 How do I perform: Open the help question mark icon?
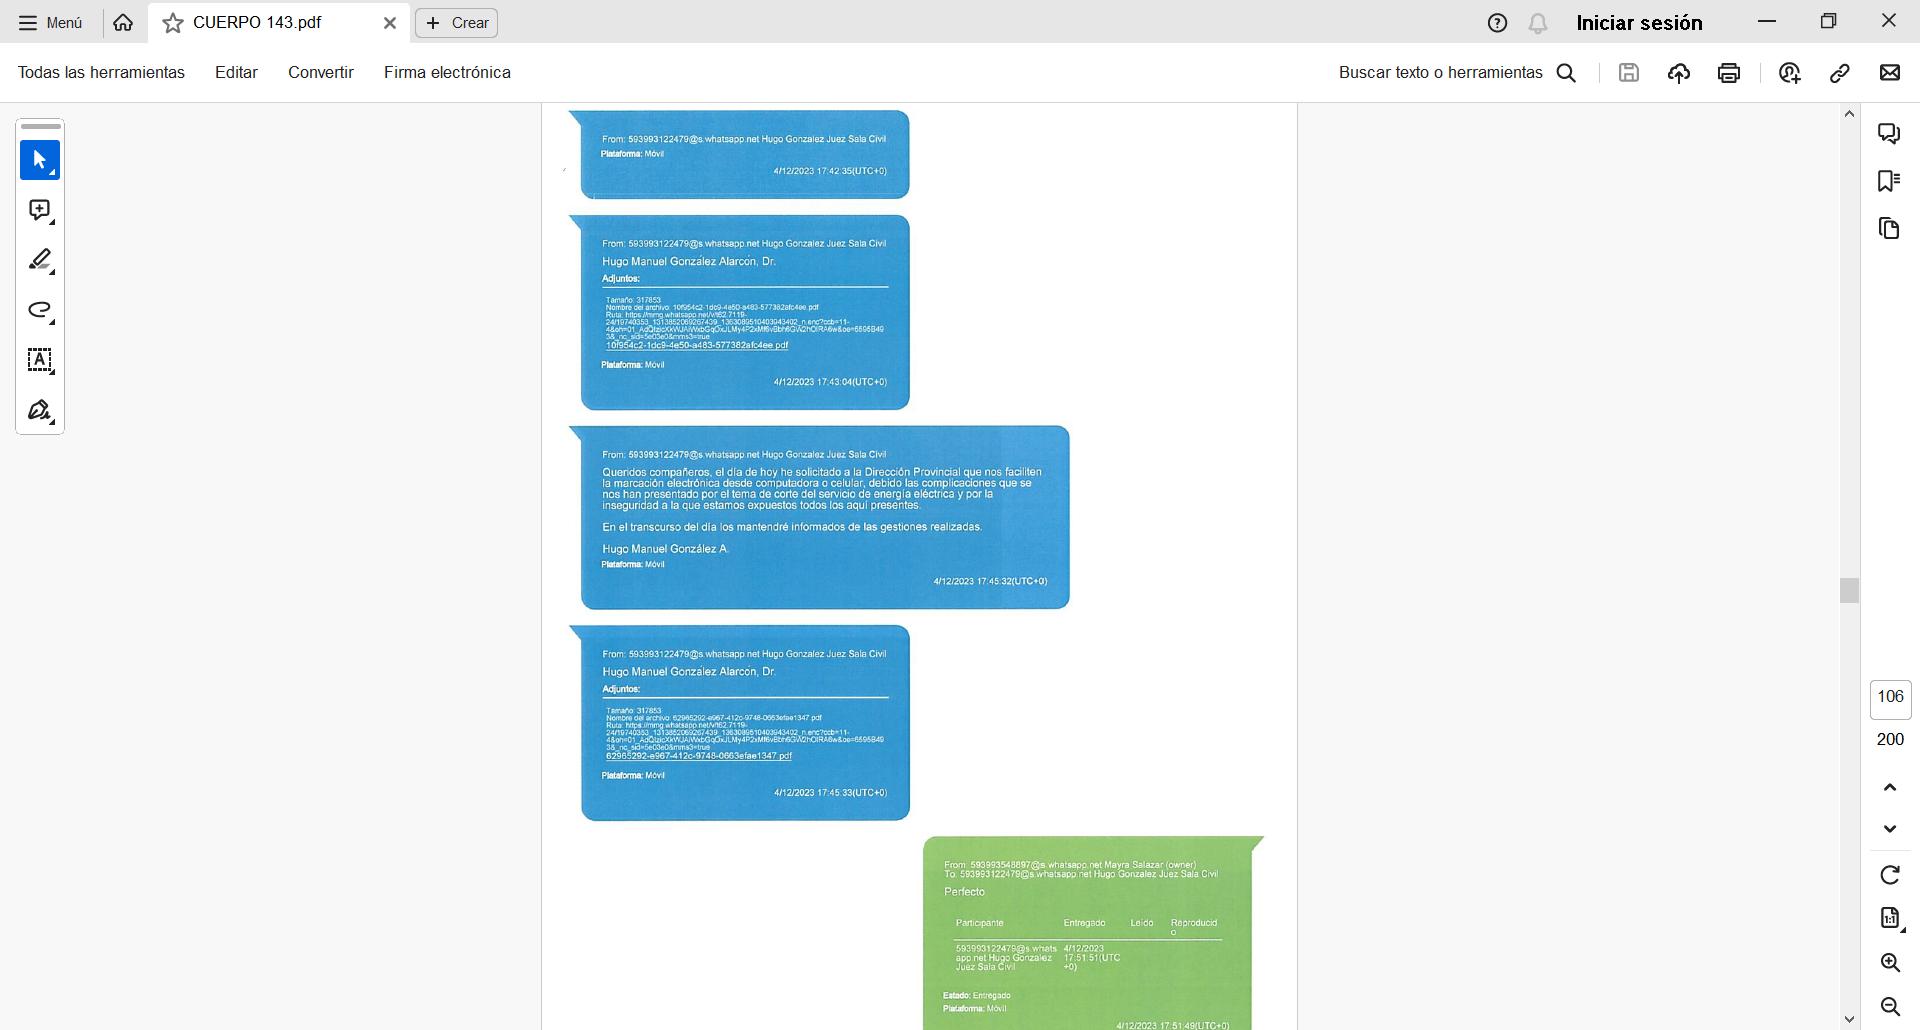pos(1497,23)
